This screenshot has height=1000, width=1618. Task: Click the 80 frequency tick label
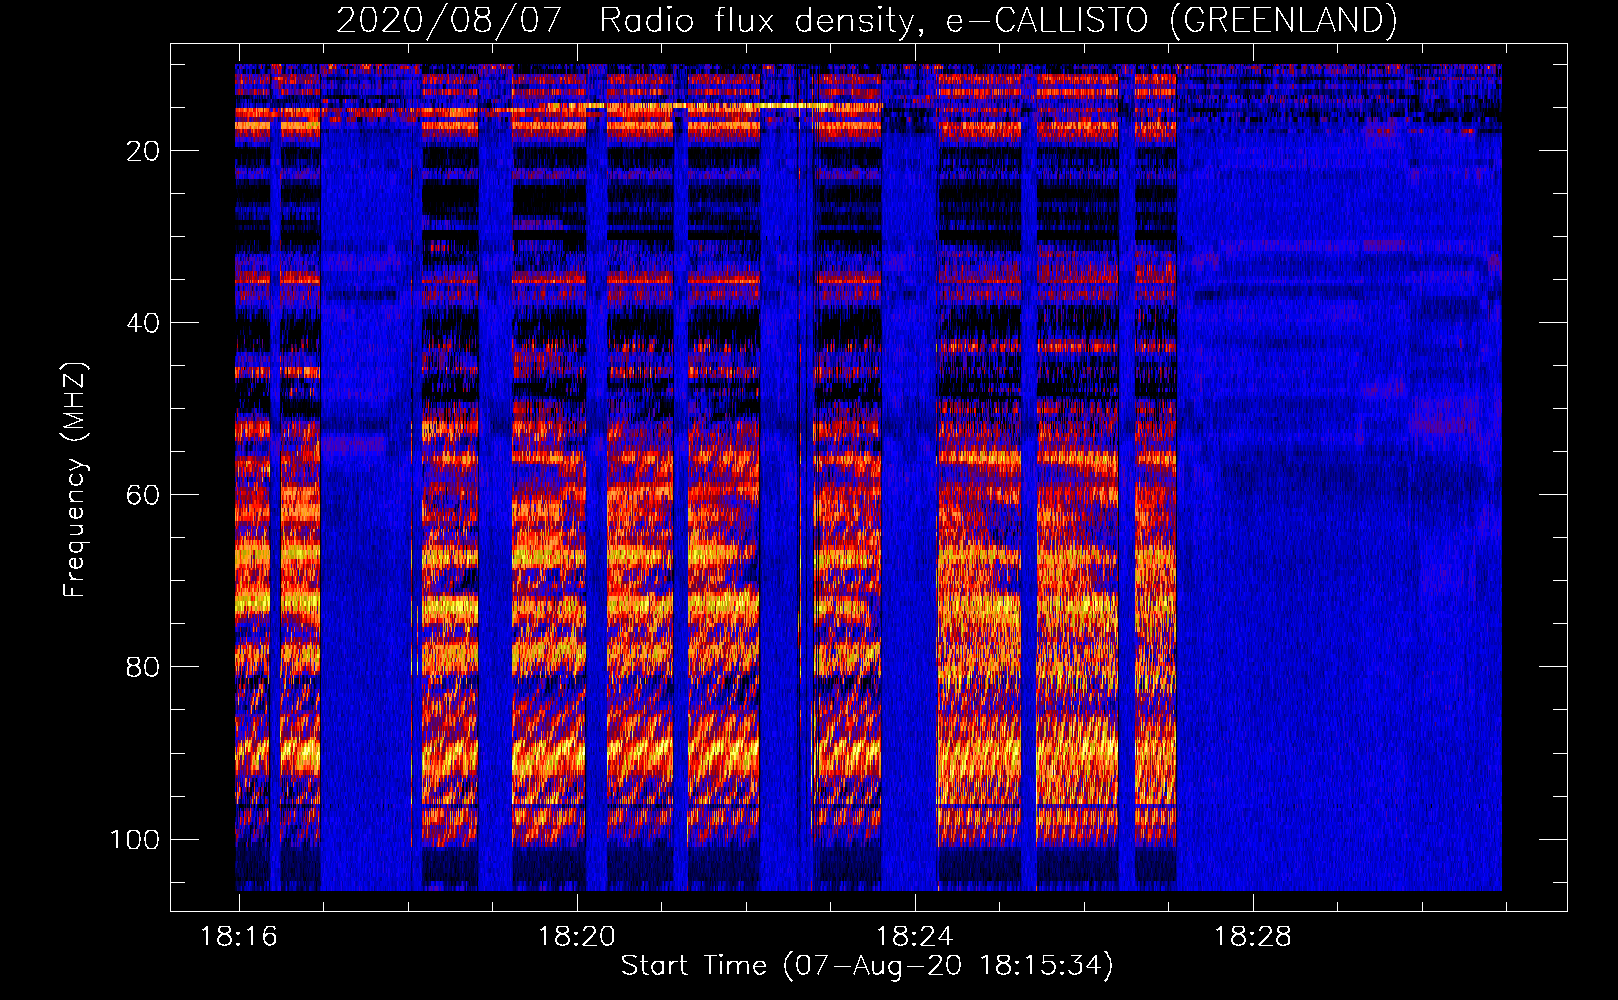[x=142, y=667]
